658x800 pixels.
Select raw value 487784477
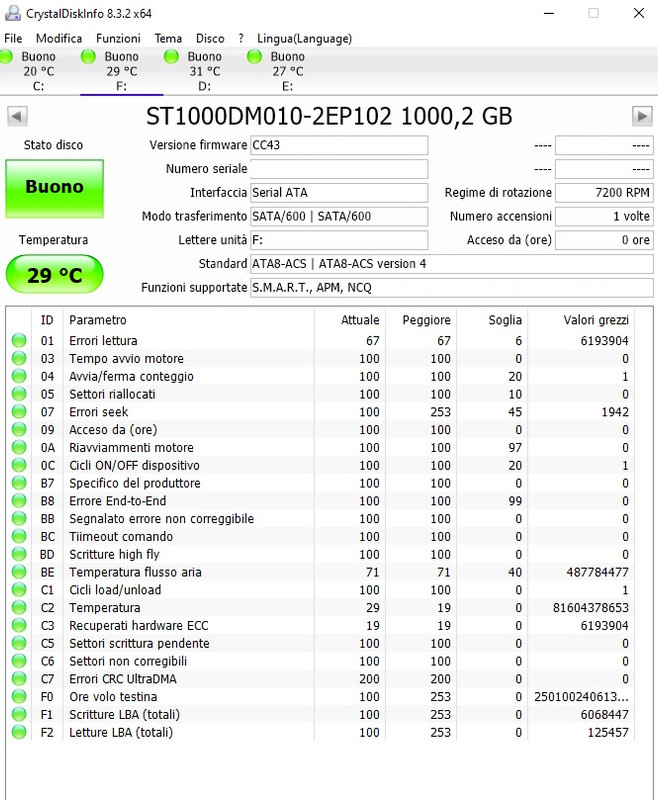click(597, 572)
